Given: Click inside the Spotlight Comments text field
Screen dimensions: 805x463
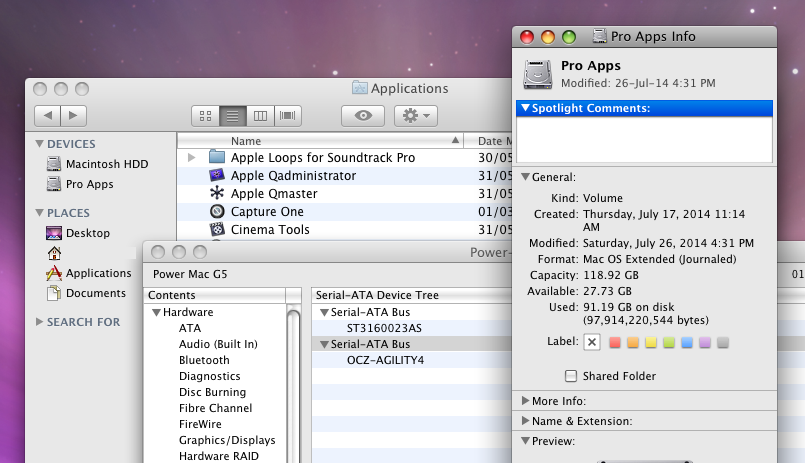Looking at the screenshot, I should (644, 139).
